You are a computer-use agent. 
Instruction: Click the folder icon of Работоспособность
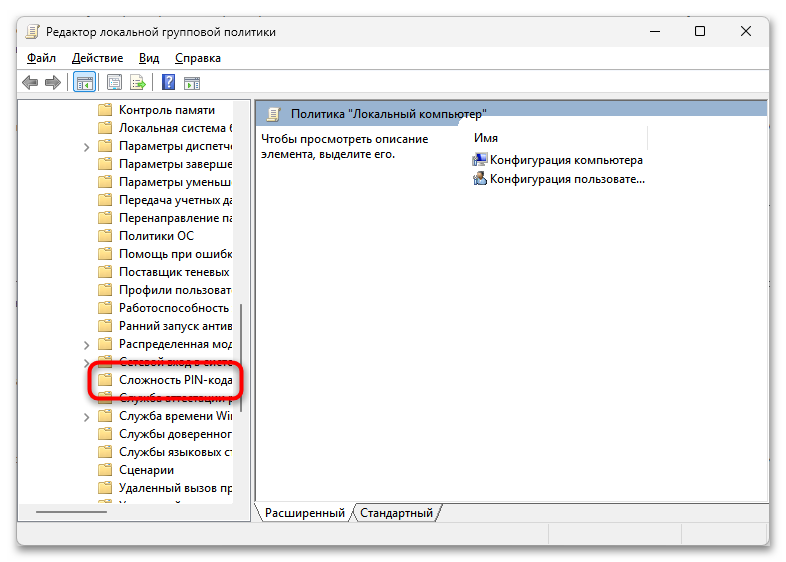click(105, 308)
